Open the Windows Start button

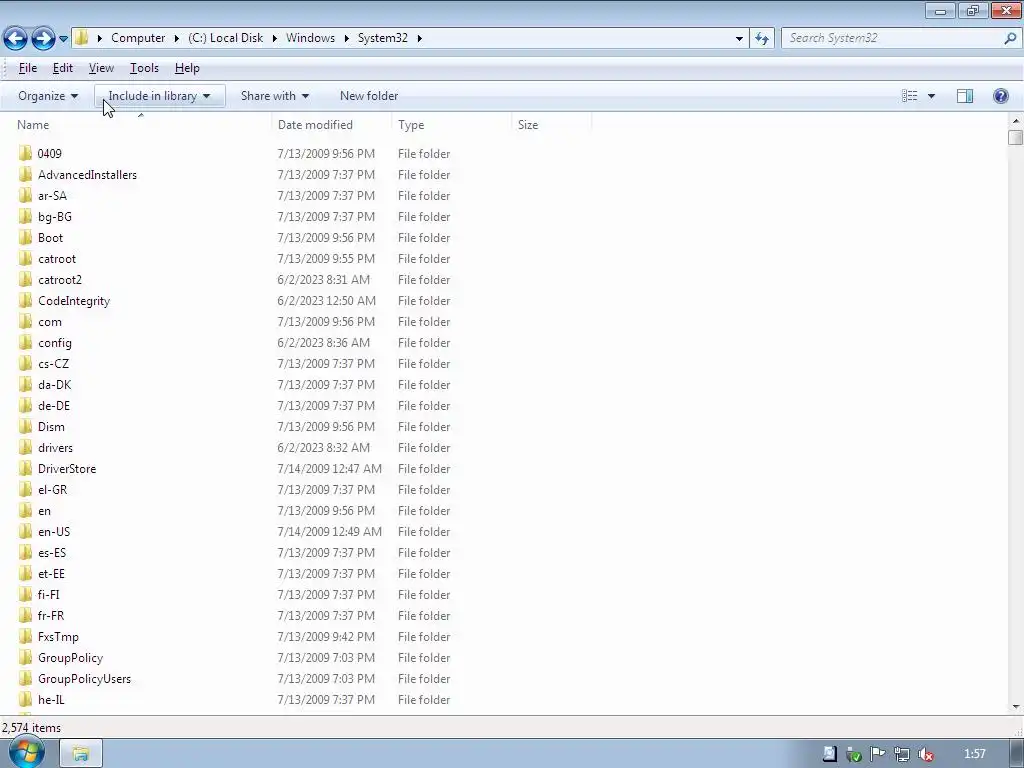coord(26,752)
